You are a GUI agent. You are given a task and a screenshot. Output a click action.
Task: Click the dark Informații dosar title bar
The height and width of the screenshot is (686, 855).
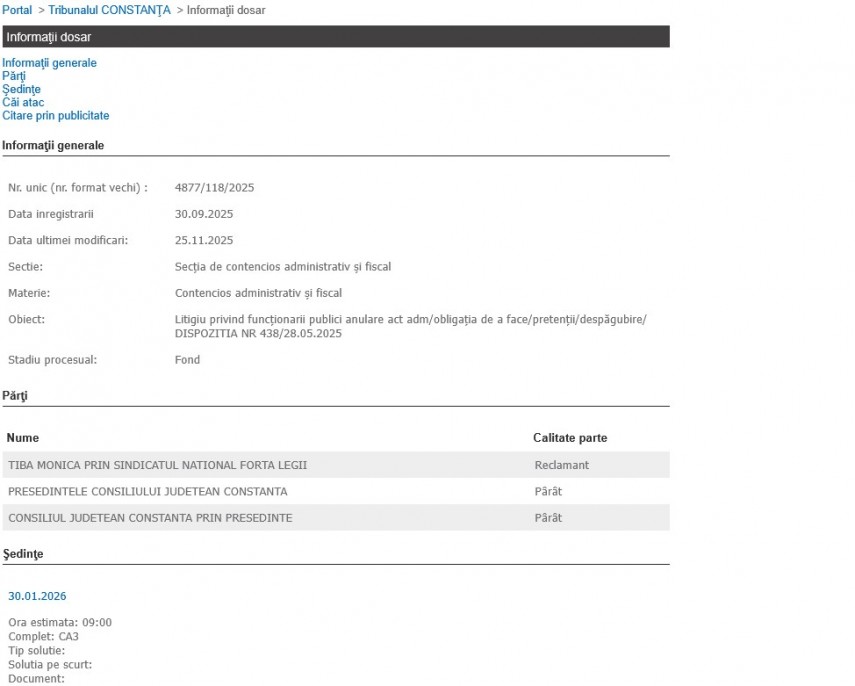click(x=335, y=37)
